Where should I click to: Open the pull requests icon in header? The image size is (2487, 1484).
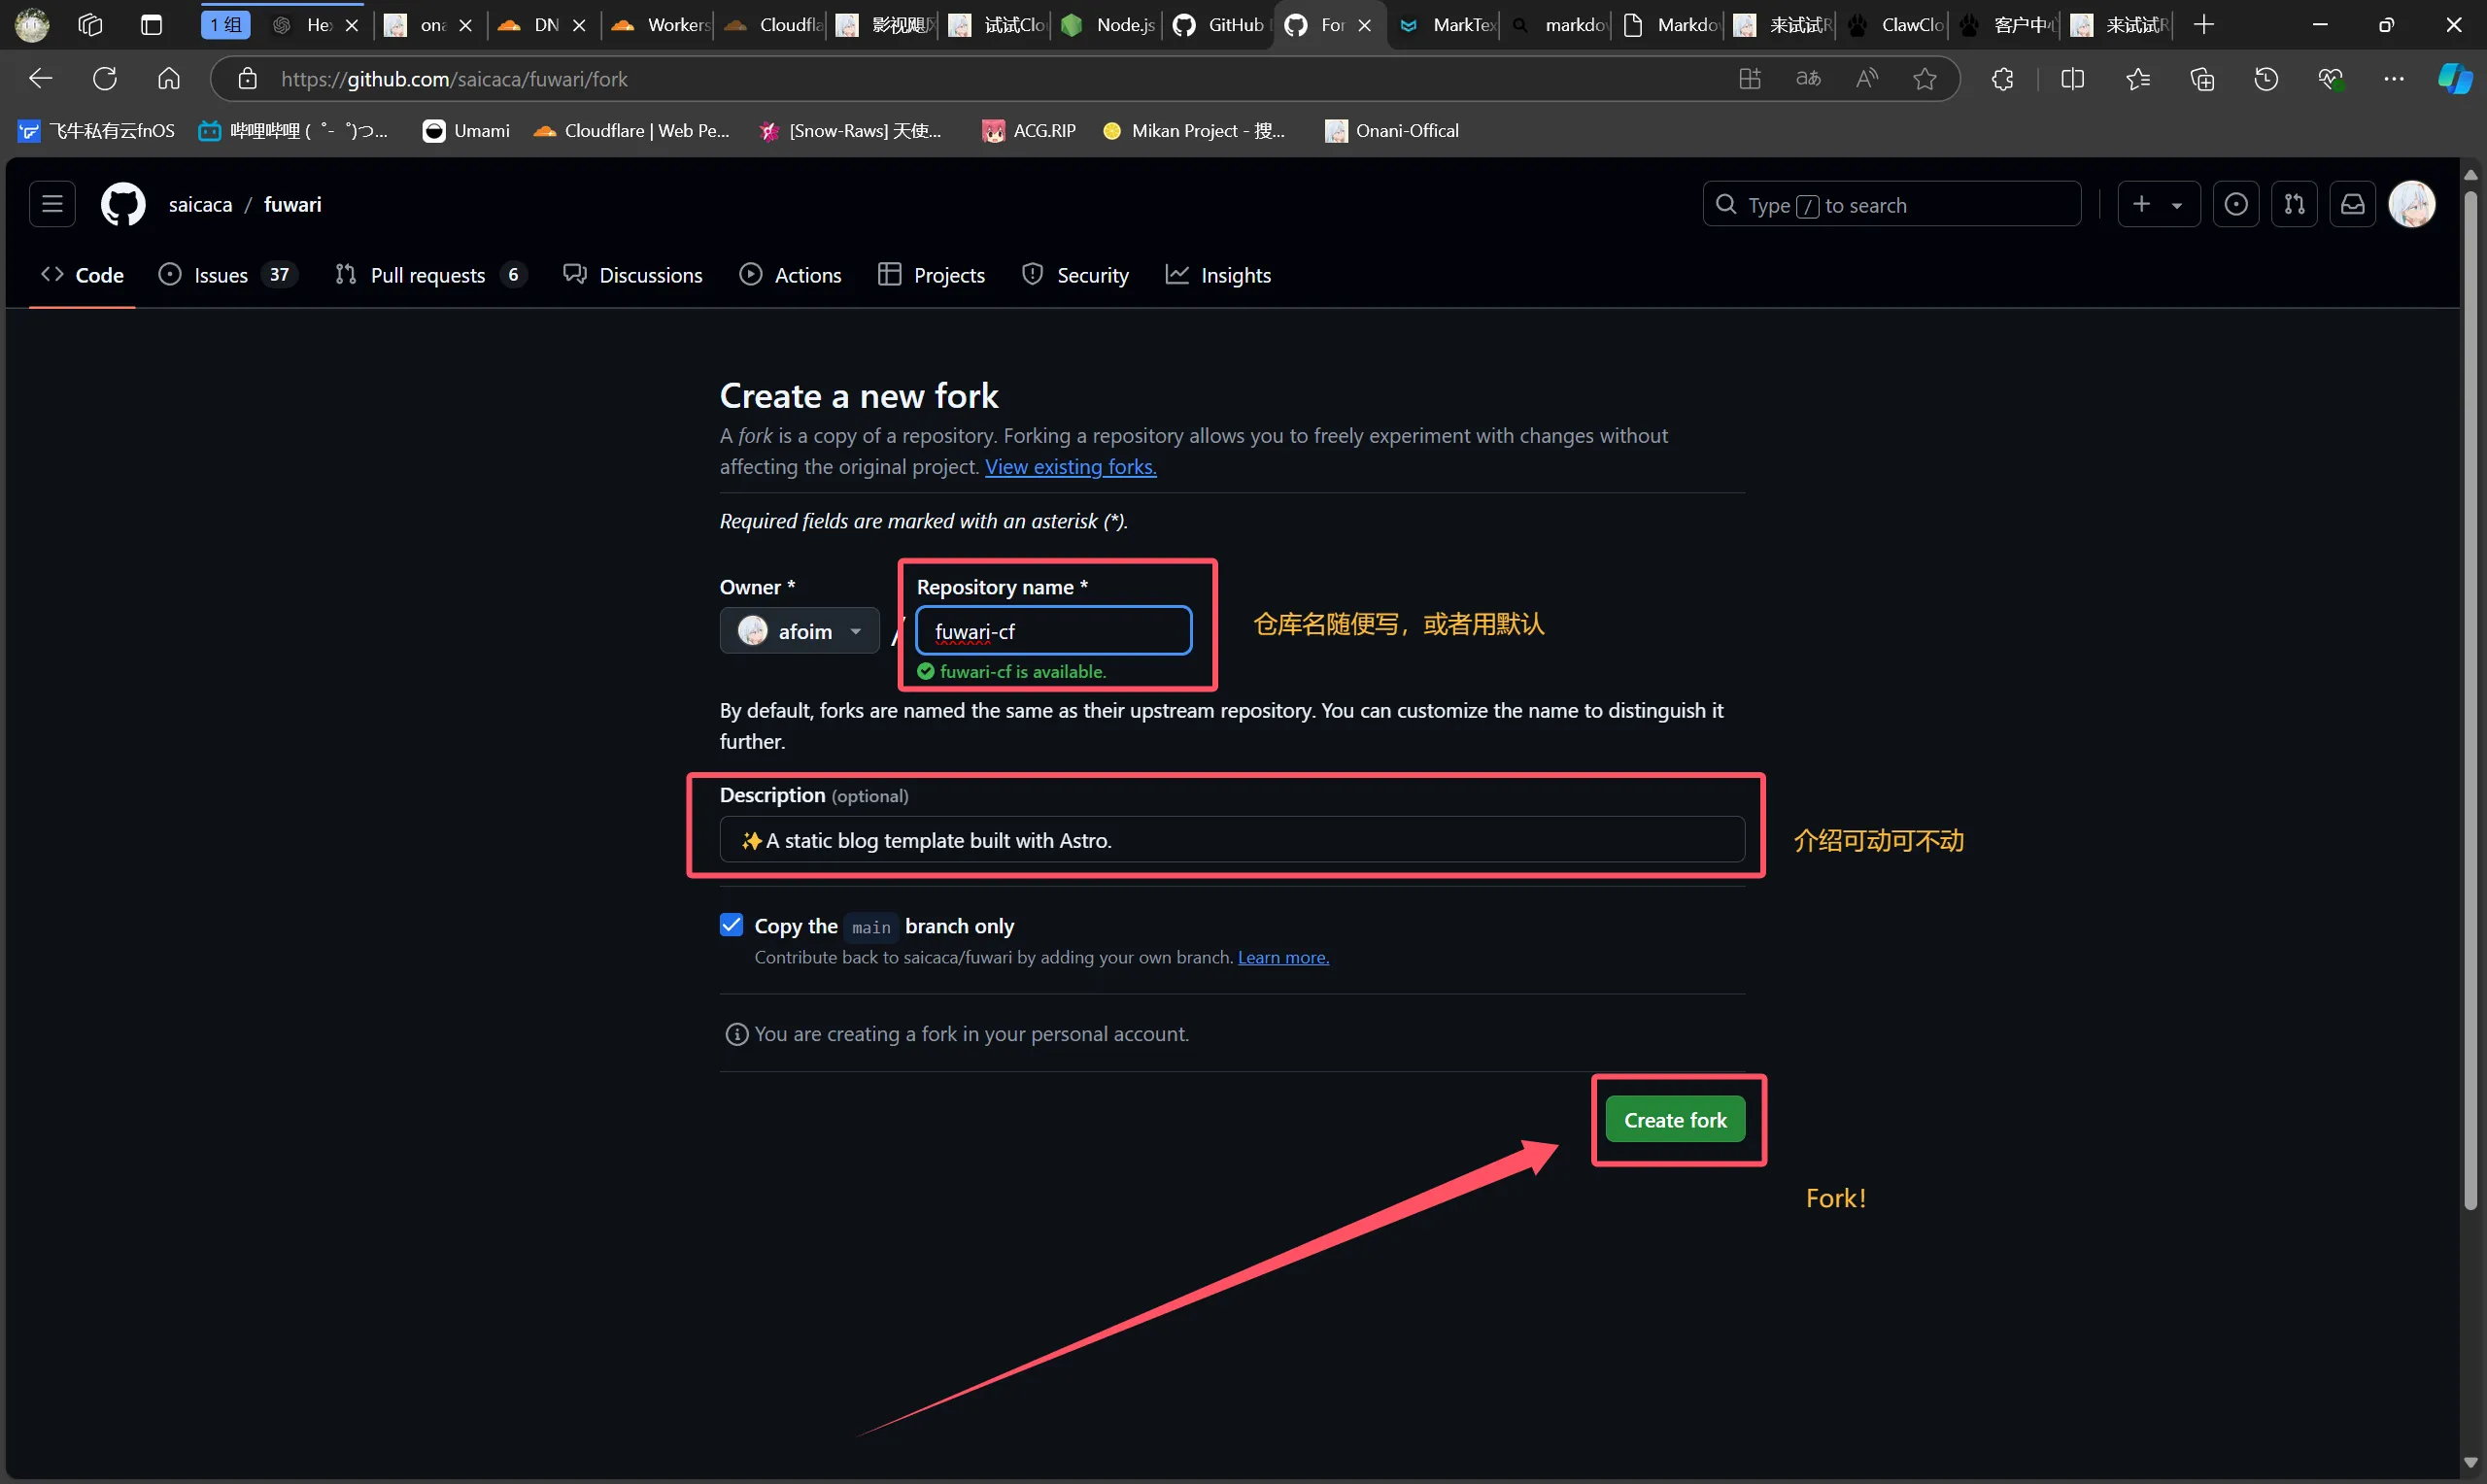coord(2294,204)
